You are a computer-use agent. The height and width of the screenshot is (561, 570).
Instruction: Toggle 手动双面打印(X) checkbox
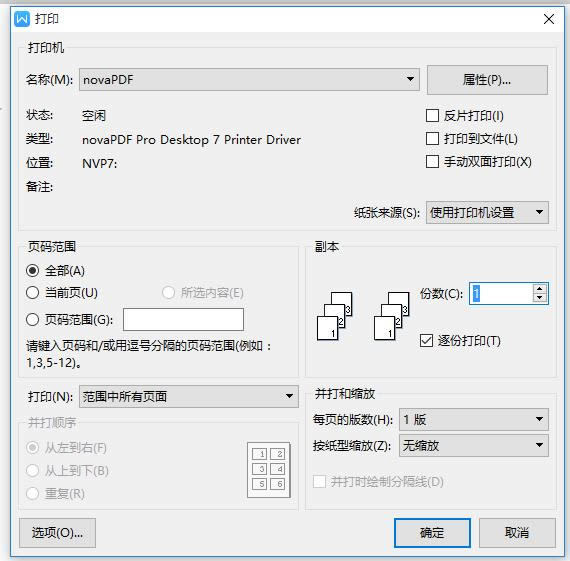pos(432,161)
